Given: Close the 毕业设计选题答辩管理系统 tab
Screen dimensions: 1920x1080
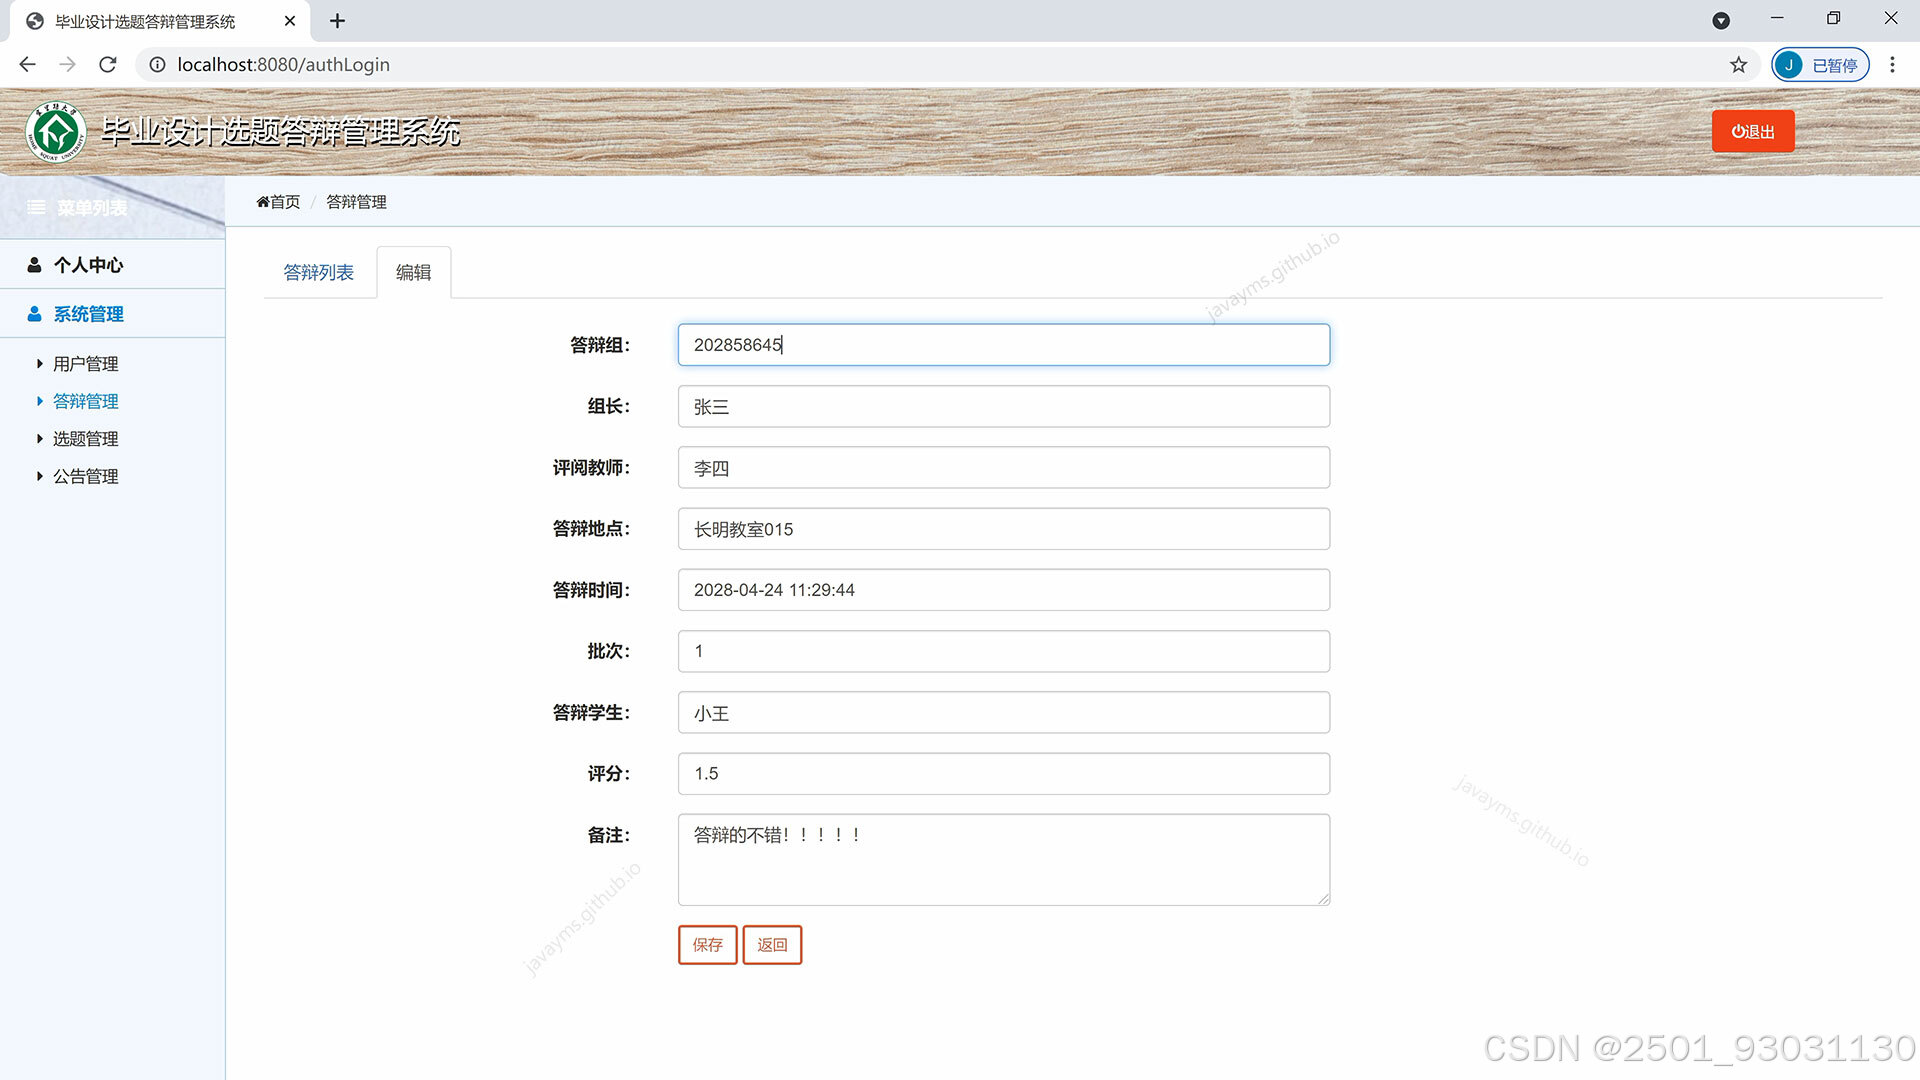Looking at the screenshot, I should point(289,21).
